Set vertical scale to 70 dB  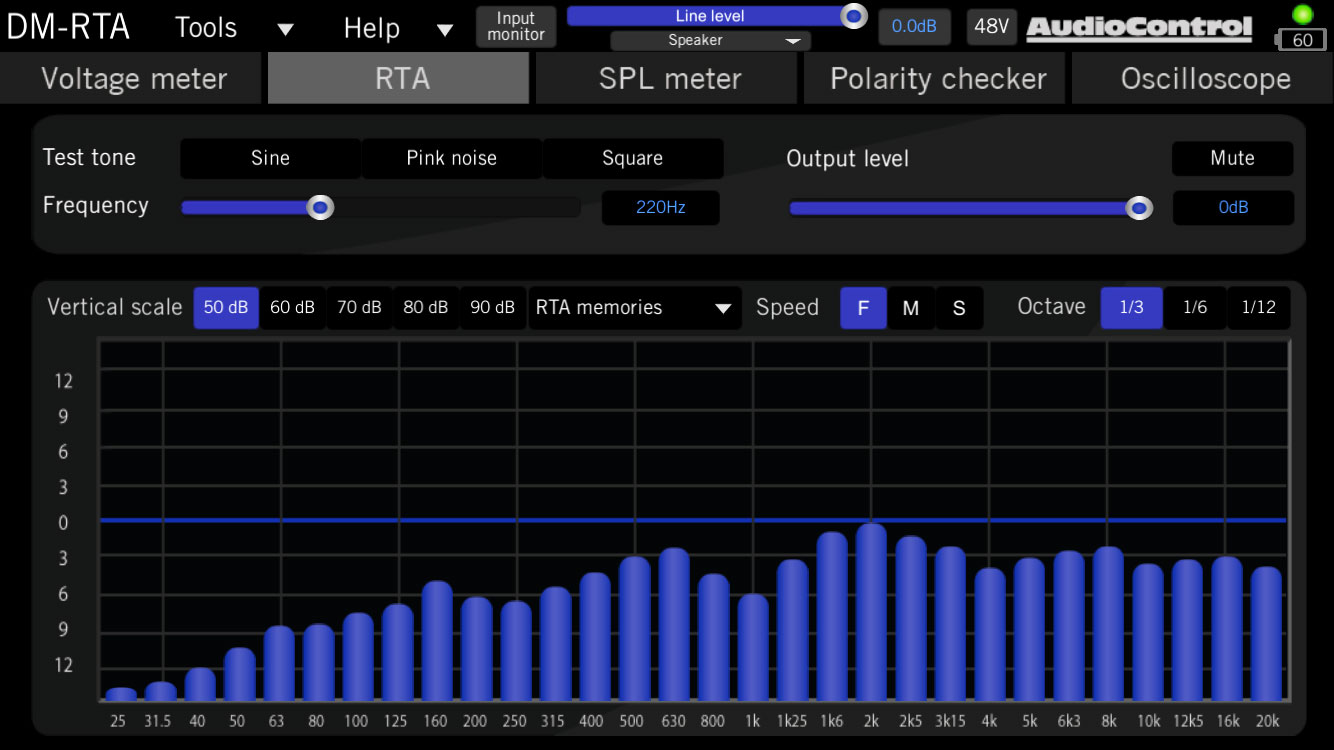point(360,308)
